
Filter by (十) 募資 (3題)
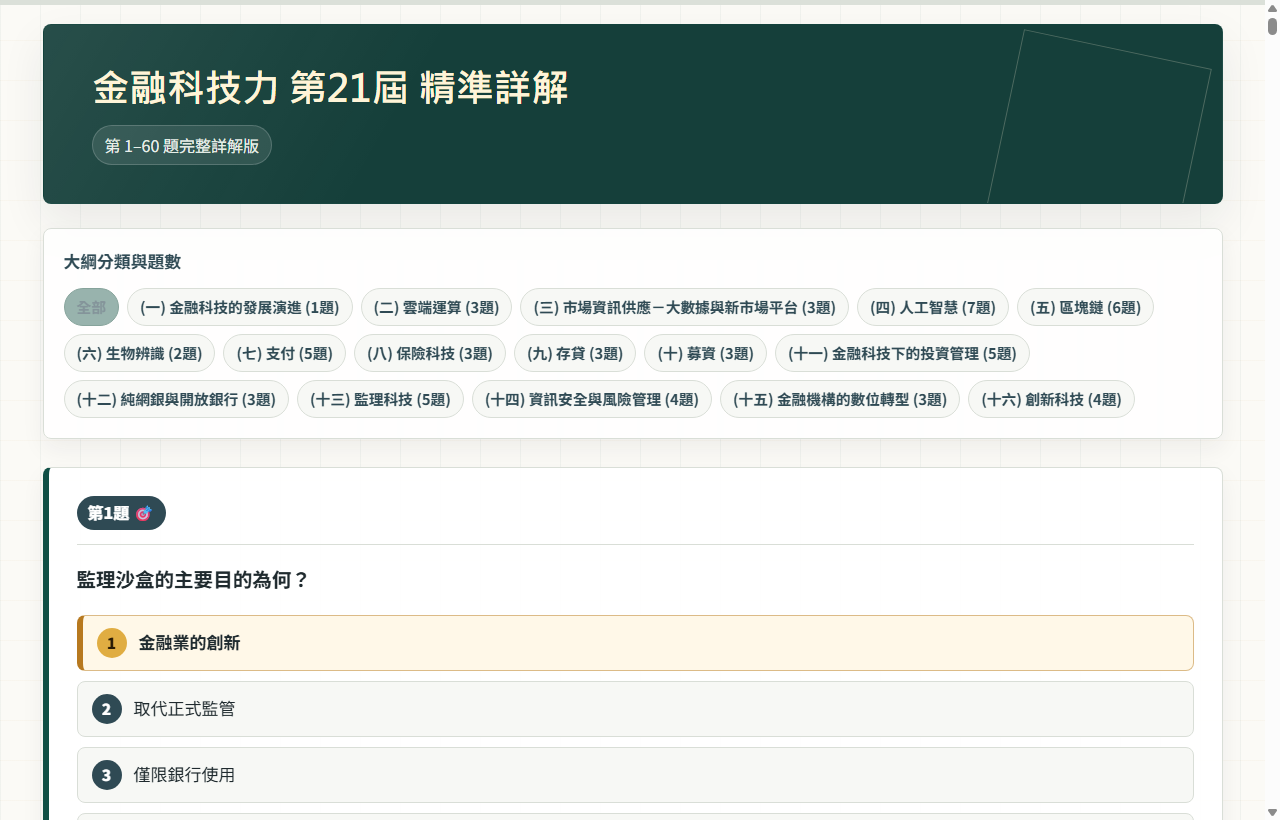coord(705,353)
